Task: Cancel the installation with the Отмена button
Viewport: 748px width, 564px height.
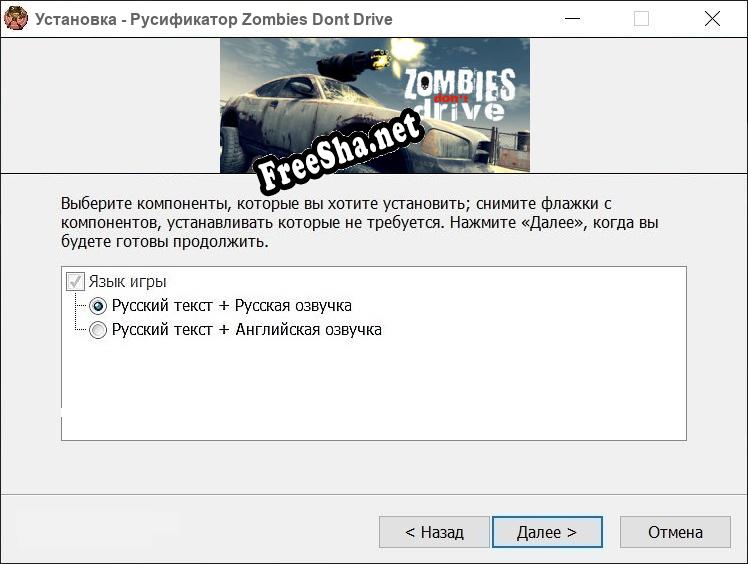Action: tap(675, 532)
